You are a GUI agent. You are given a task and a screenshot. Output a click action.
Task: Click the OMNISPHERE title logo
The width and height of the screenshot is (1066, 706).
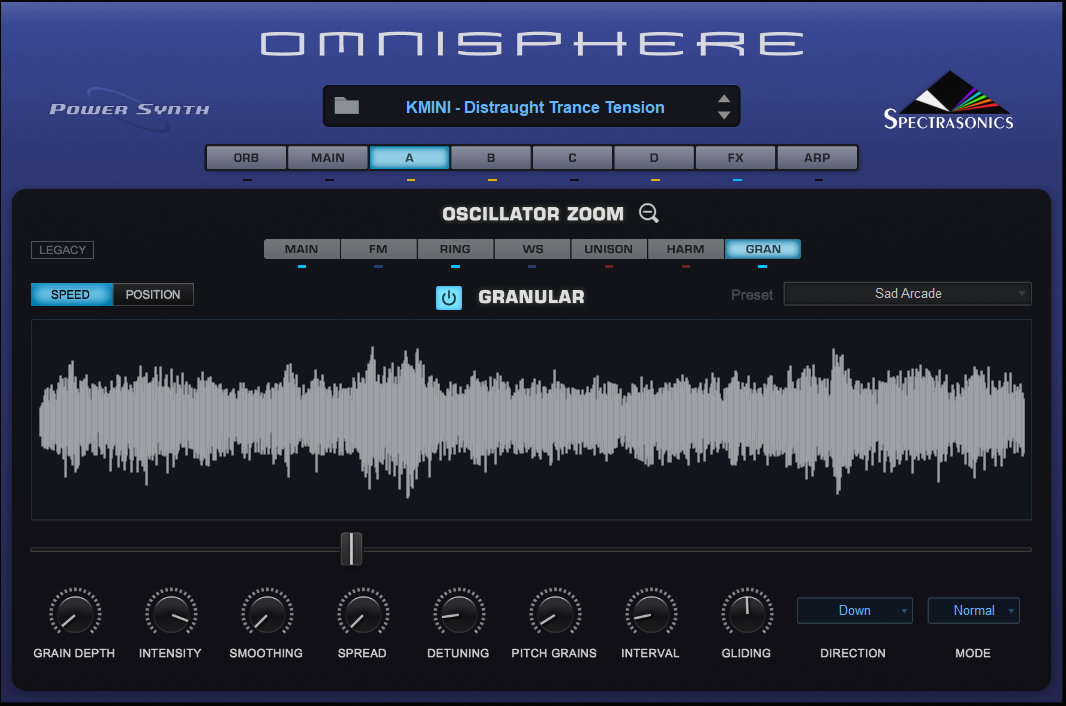[x=532, y=44]
